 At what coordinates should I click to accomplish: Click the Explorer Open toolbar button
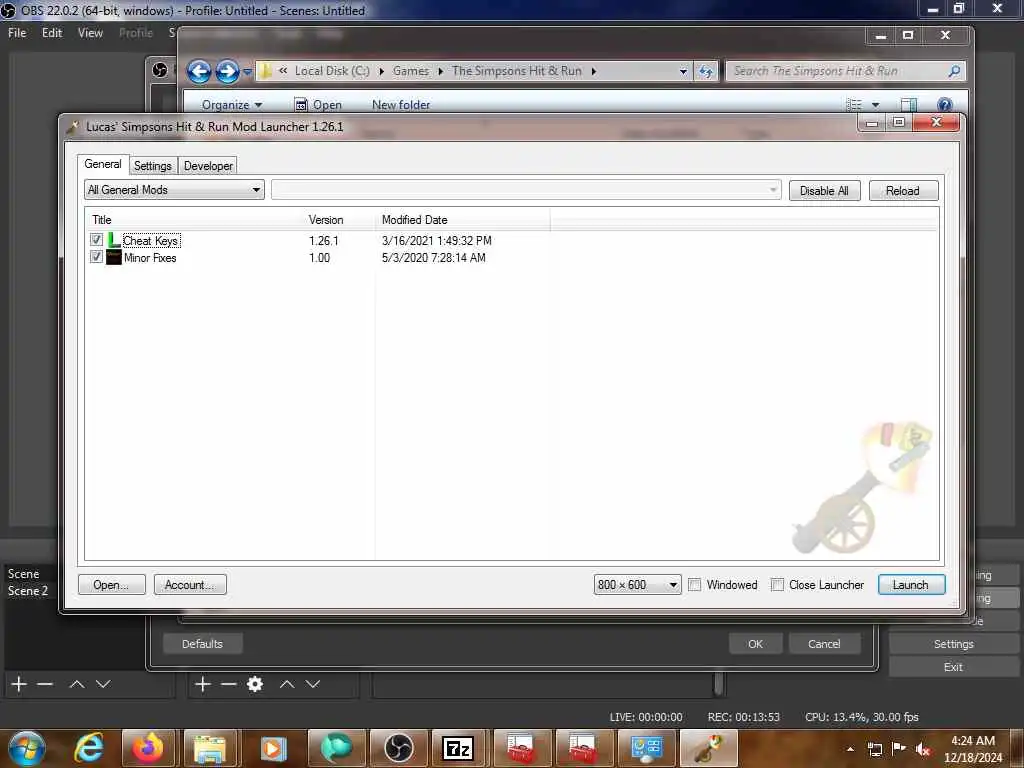tap(319, 104)
